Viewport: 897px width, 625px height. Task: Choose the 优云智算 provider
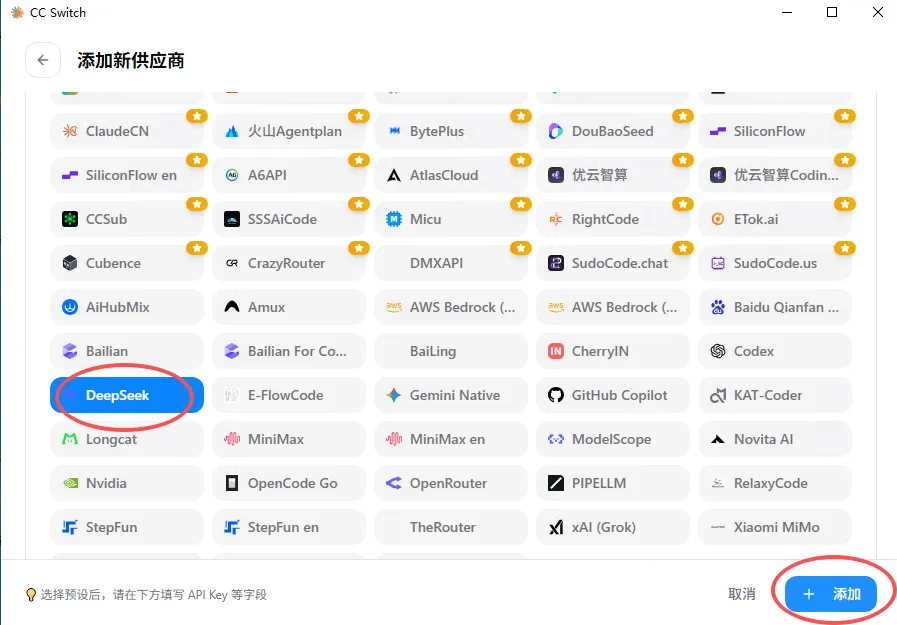click(613, 175)
